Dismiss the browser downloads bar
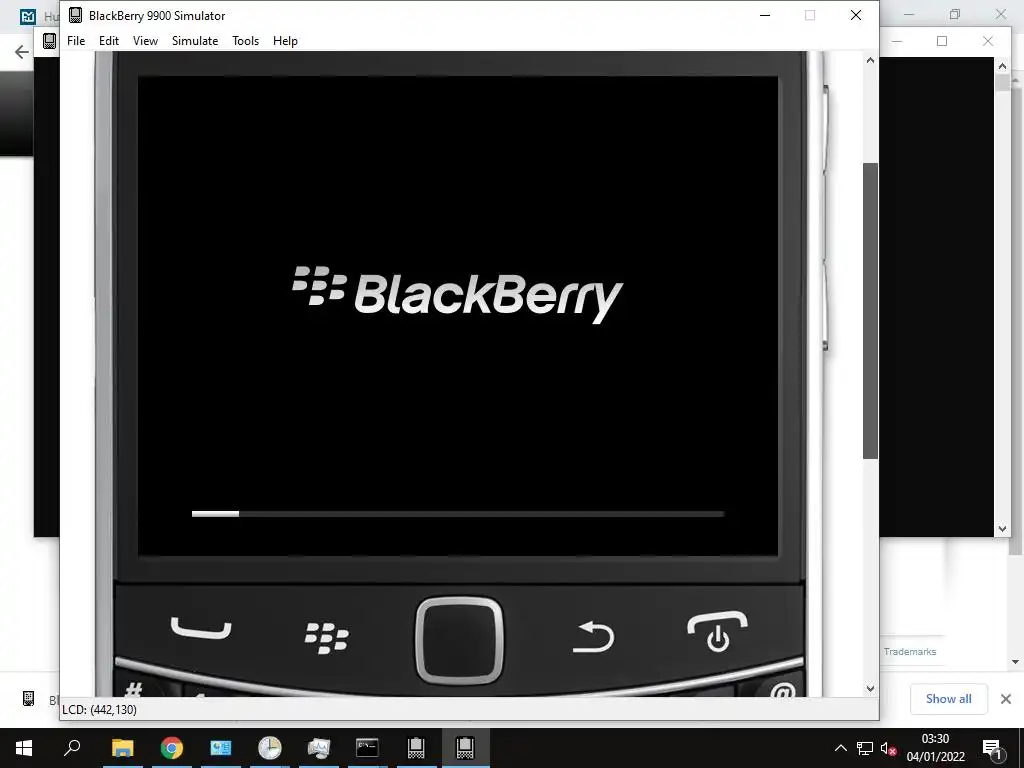1024x768 pixels. 1006,699
